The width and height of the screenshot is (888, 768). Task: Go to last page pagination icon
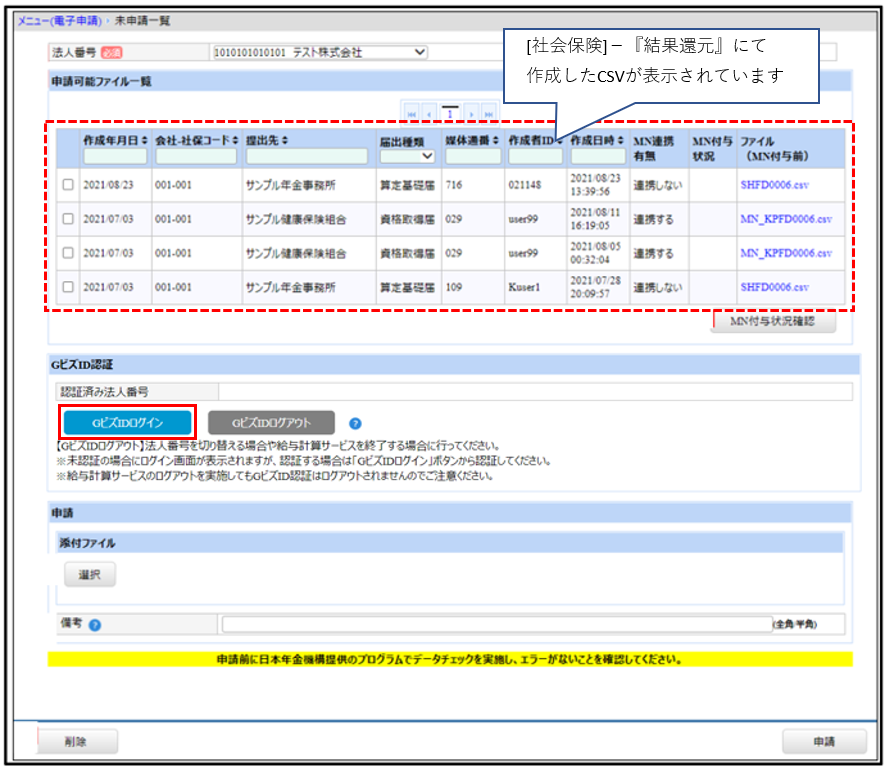coord(489,114)
